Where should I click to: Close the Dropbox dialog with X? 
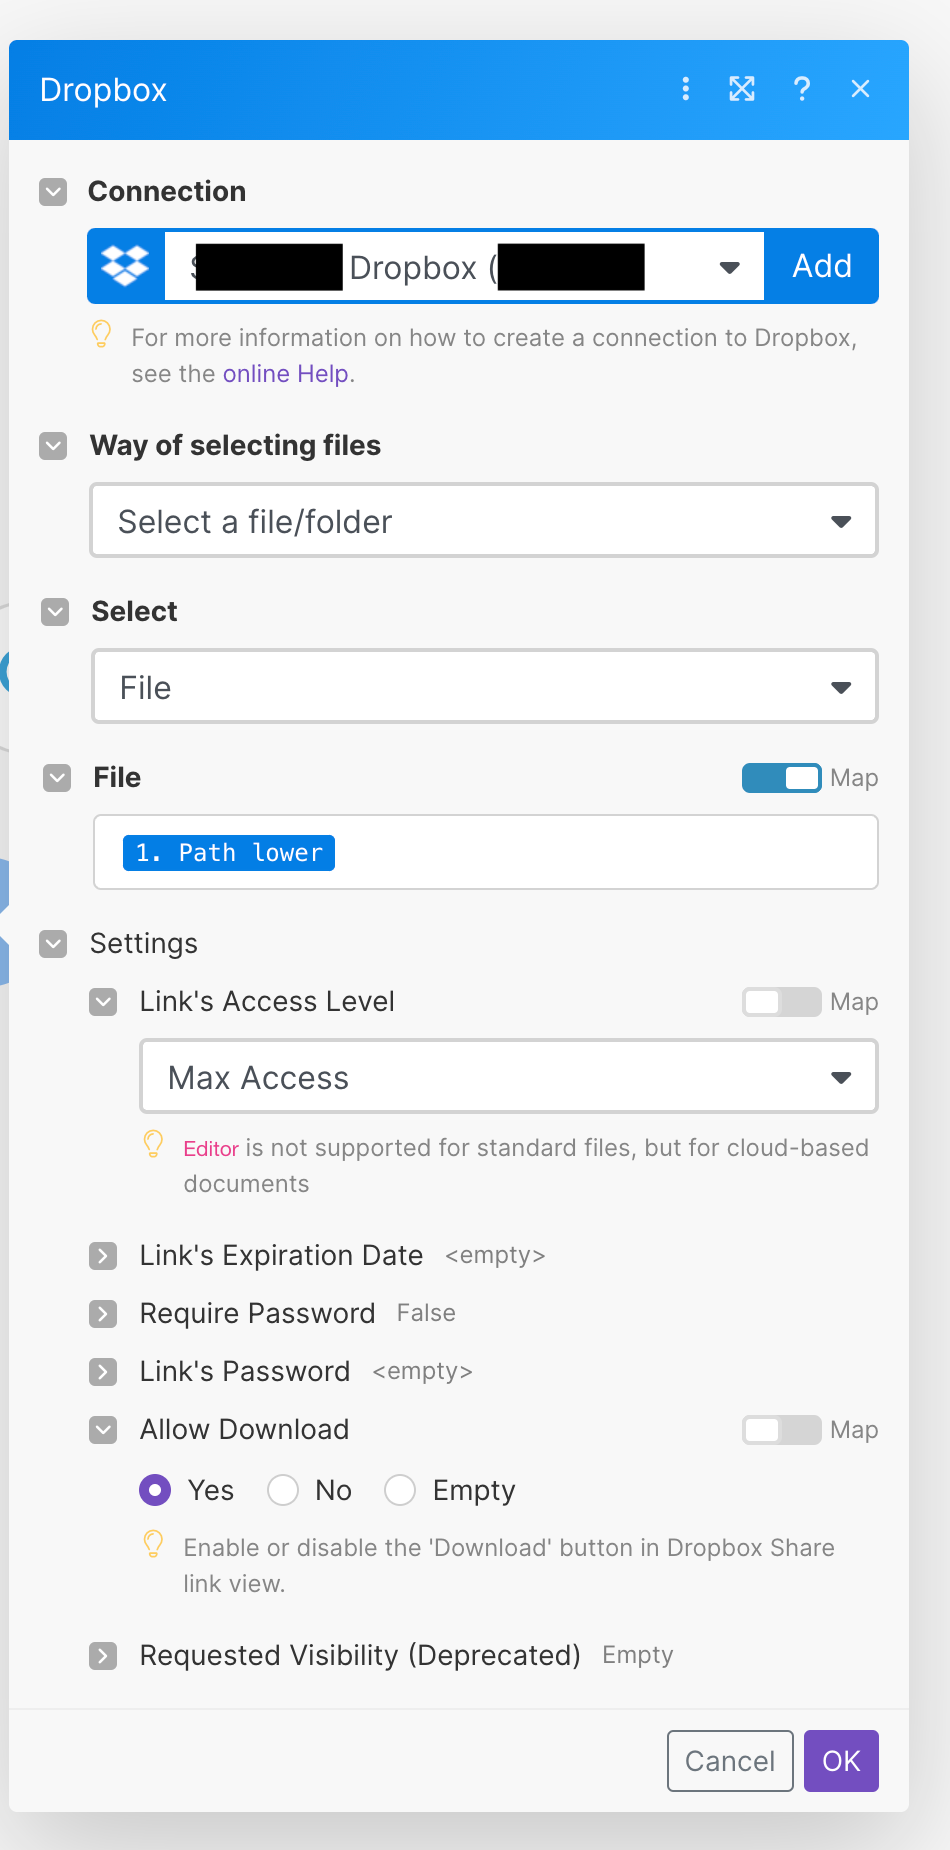[860, 89]
